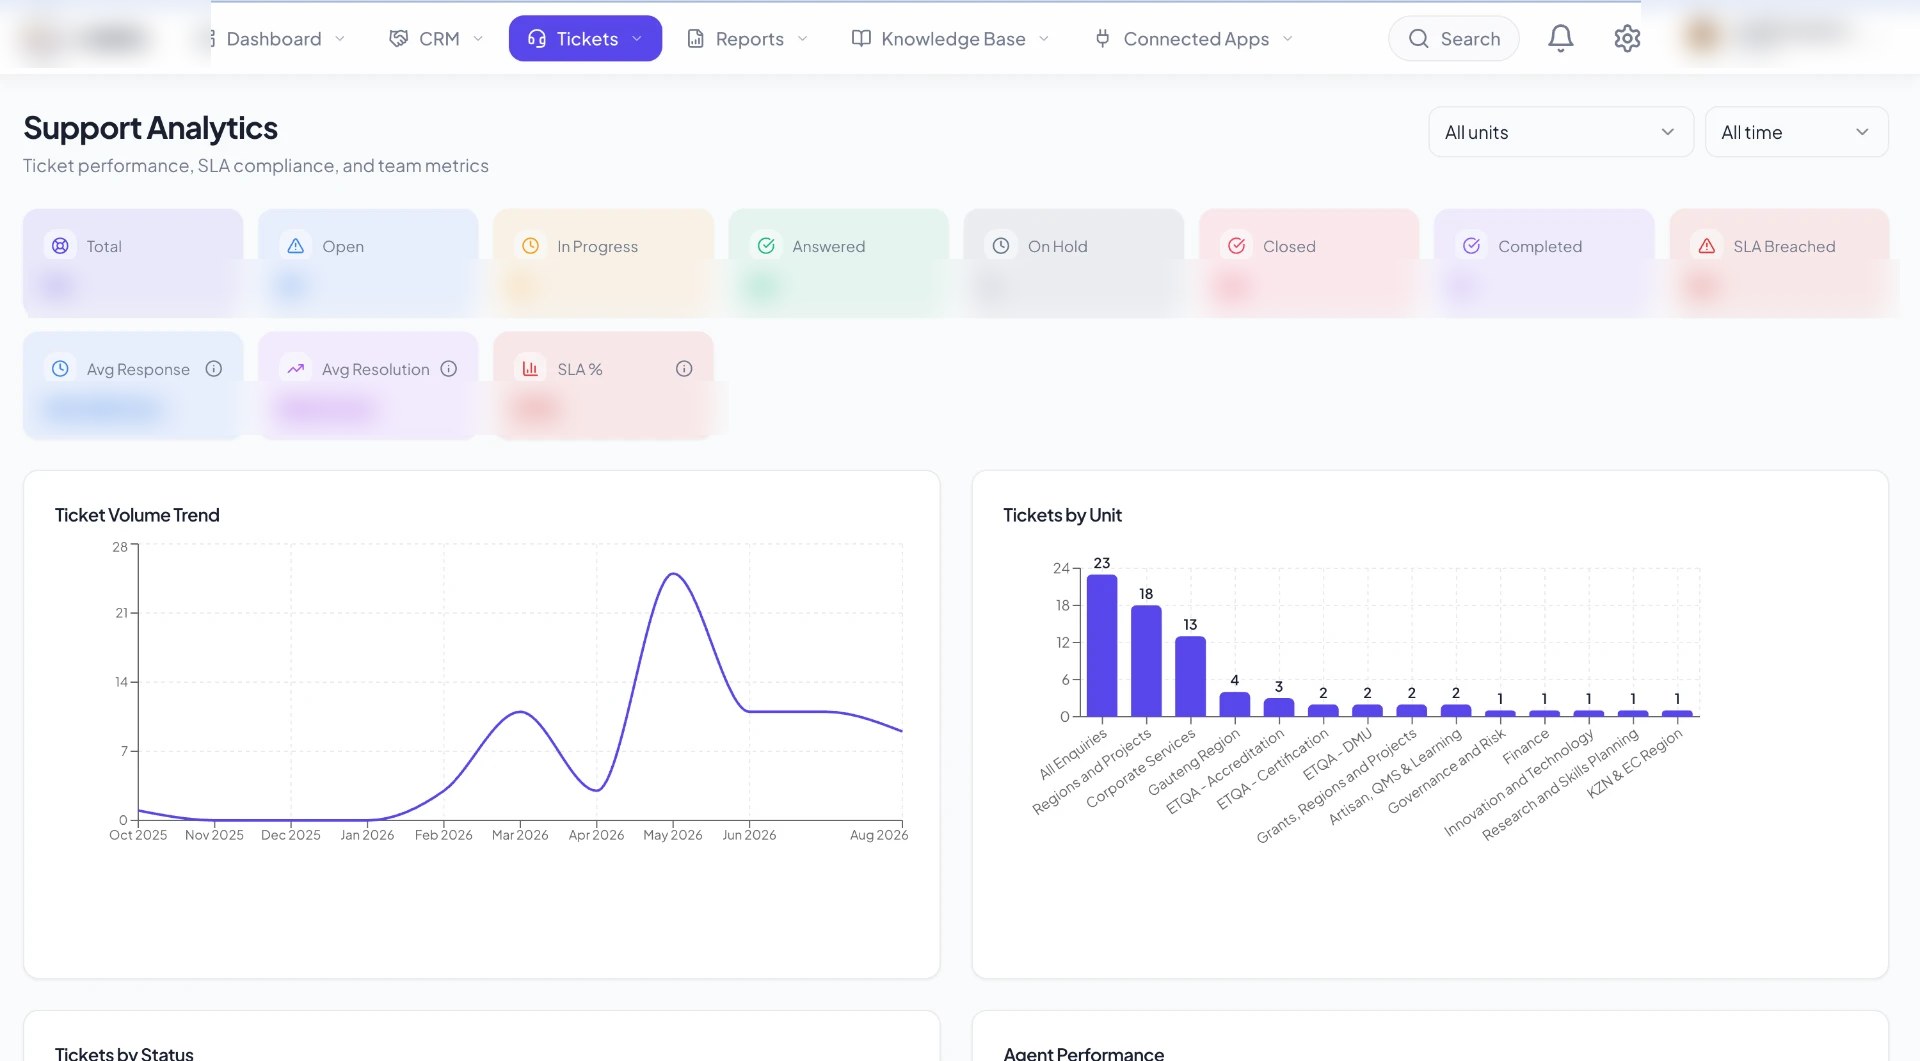1920x1061 pixels.
Task: Click the CRM handshake icon
Action: 399,38
